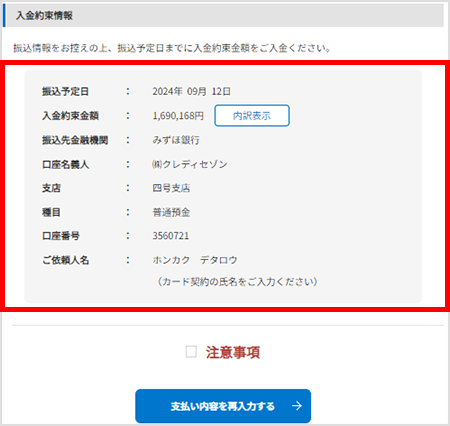Click the requester name ホンカク デタロウ
Screen dimensions: 450x426
(x=195, y=260)
